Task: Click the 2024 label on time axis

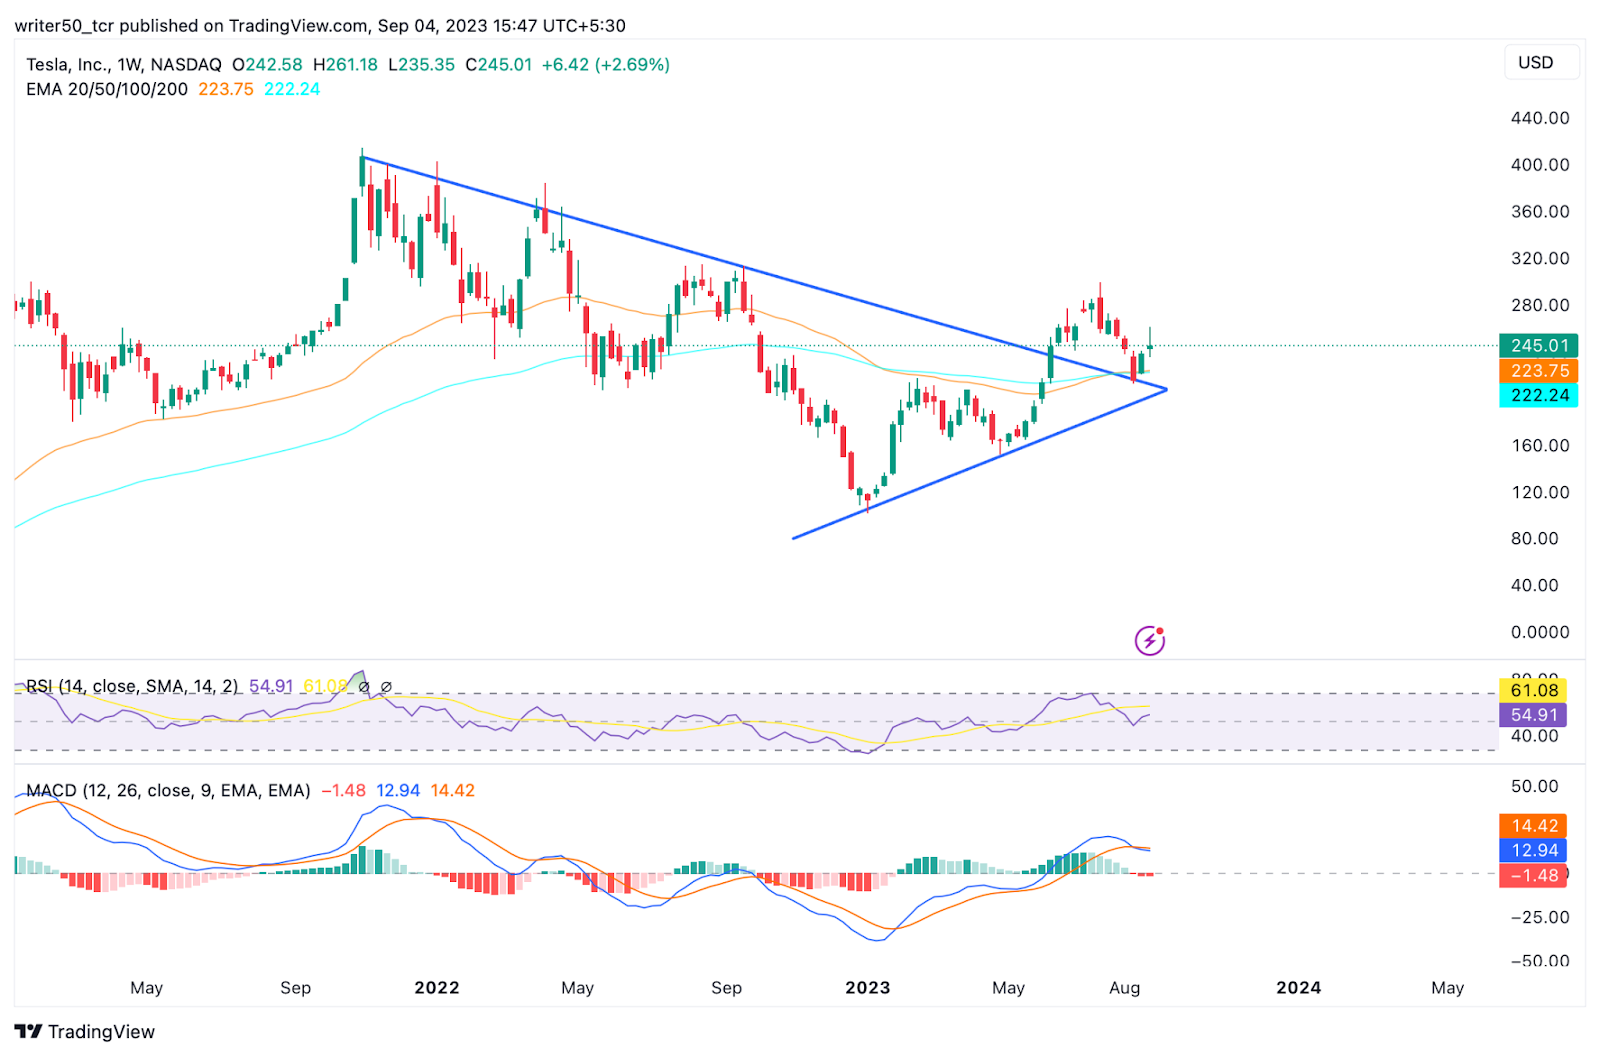Action: [x=1299, y=988]
